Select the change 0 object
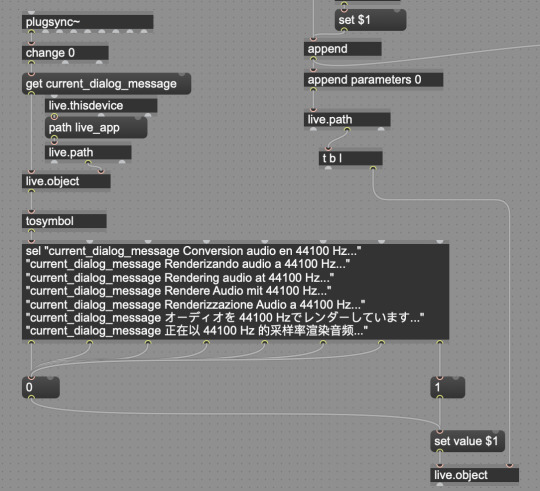Viewport: 540px width, 491px height. pyautogui.click(x=65, y=53)
